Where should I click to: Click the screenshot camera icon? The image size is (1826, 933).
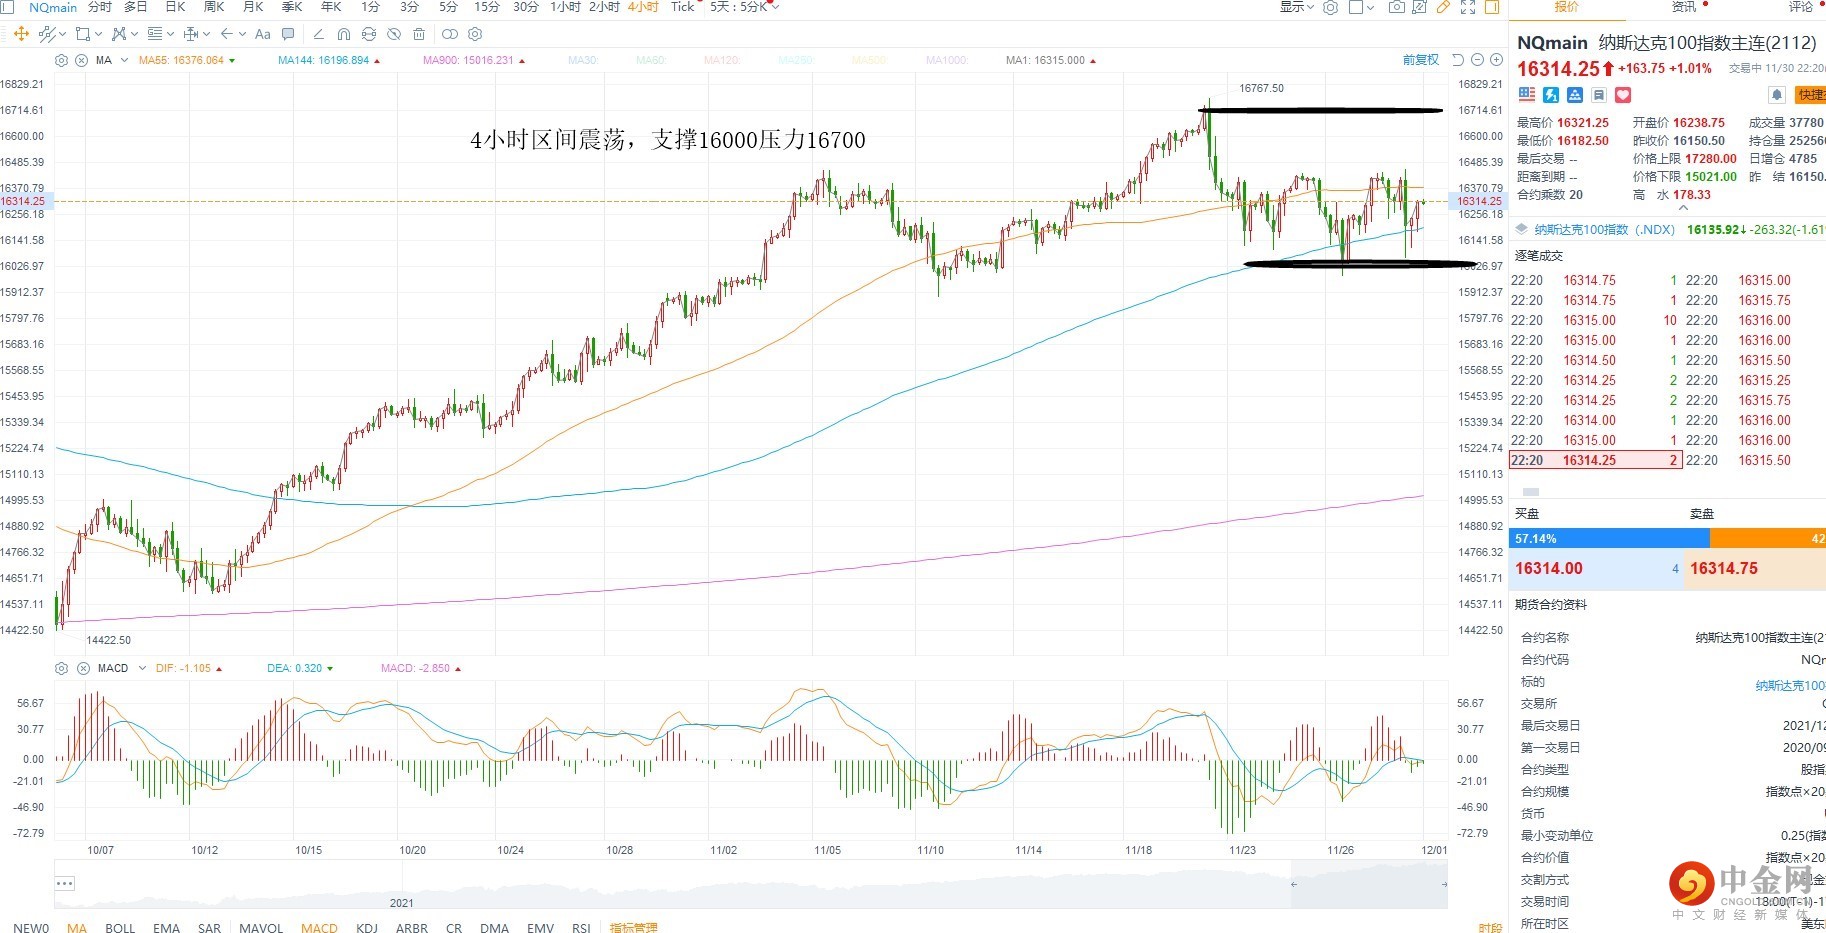coord(1396,7)
